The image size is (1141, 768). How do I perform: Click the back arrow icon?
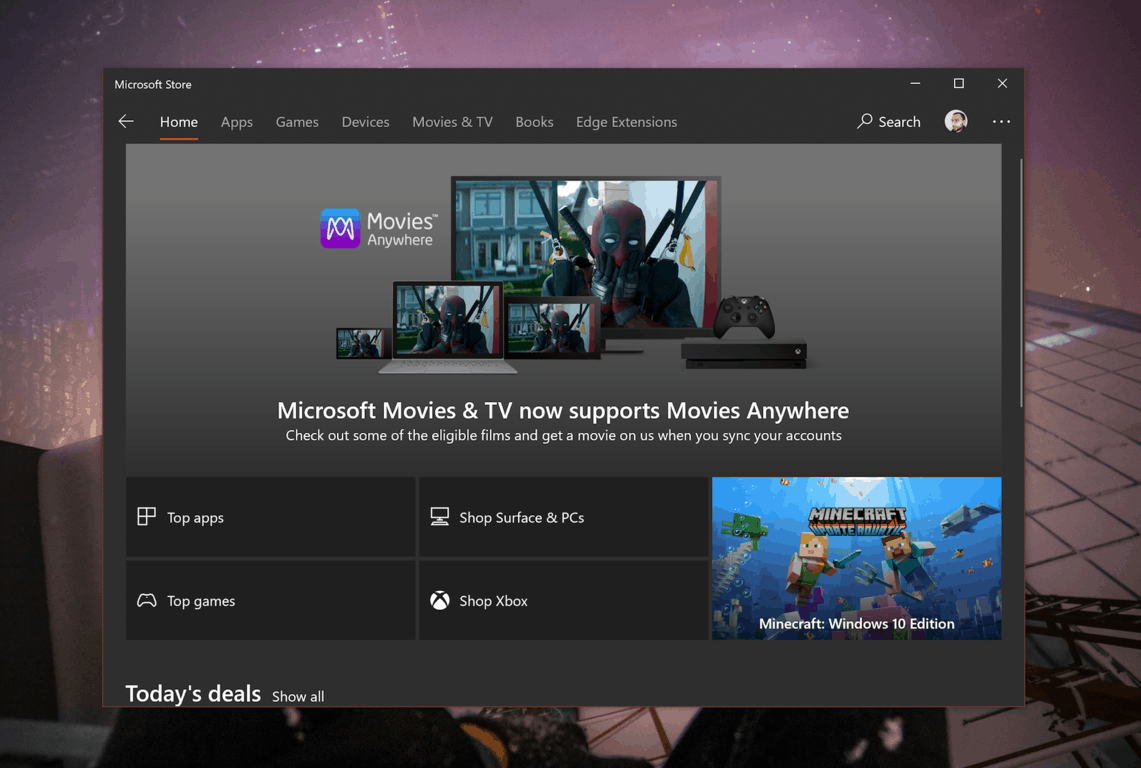pos(126,122)
